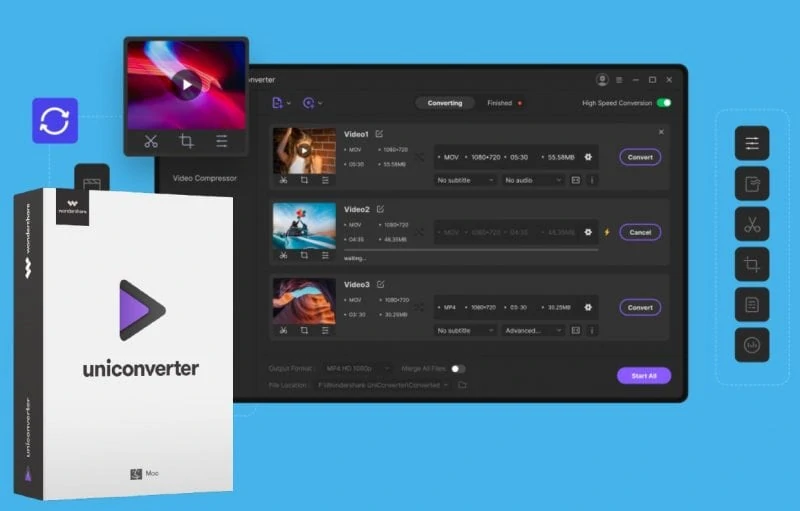
Task: Click Video3 output format MP4 info box
Action: [x=516, y=308]
